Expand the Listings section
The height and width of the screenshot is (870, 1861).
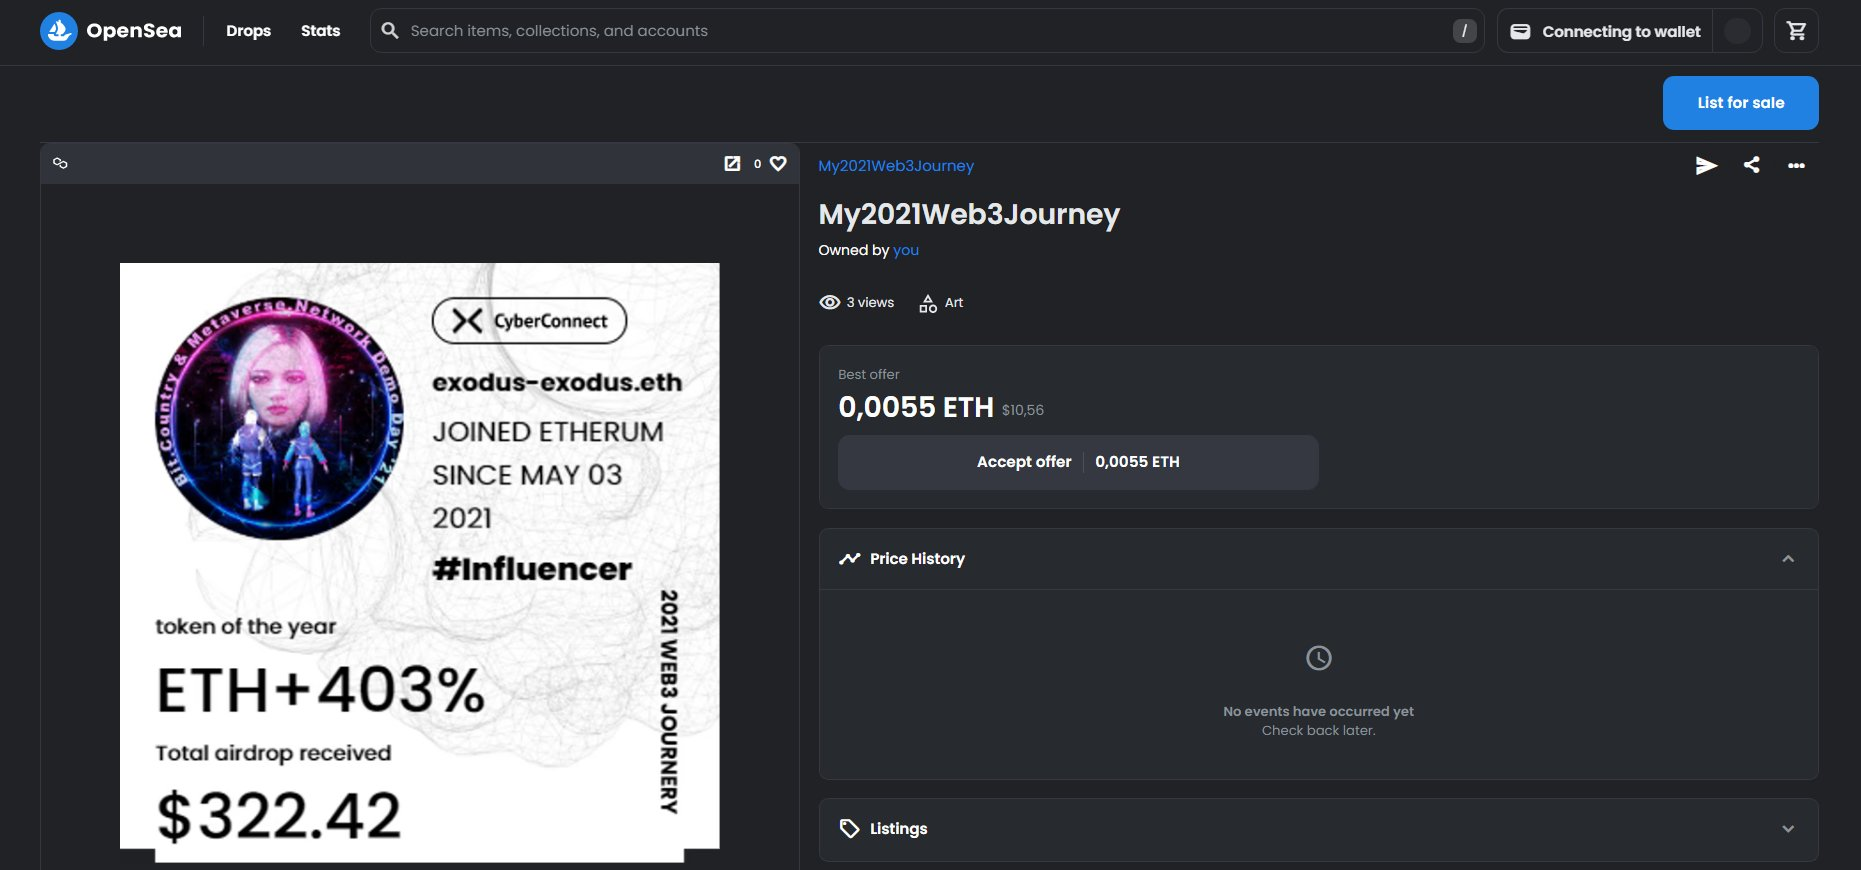(x=1787, y=829)
